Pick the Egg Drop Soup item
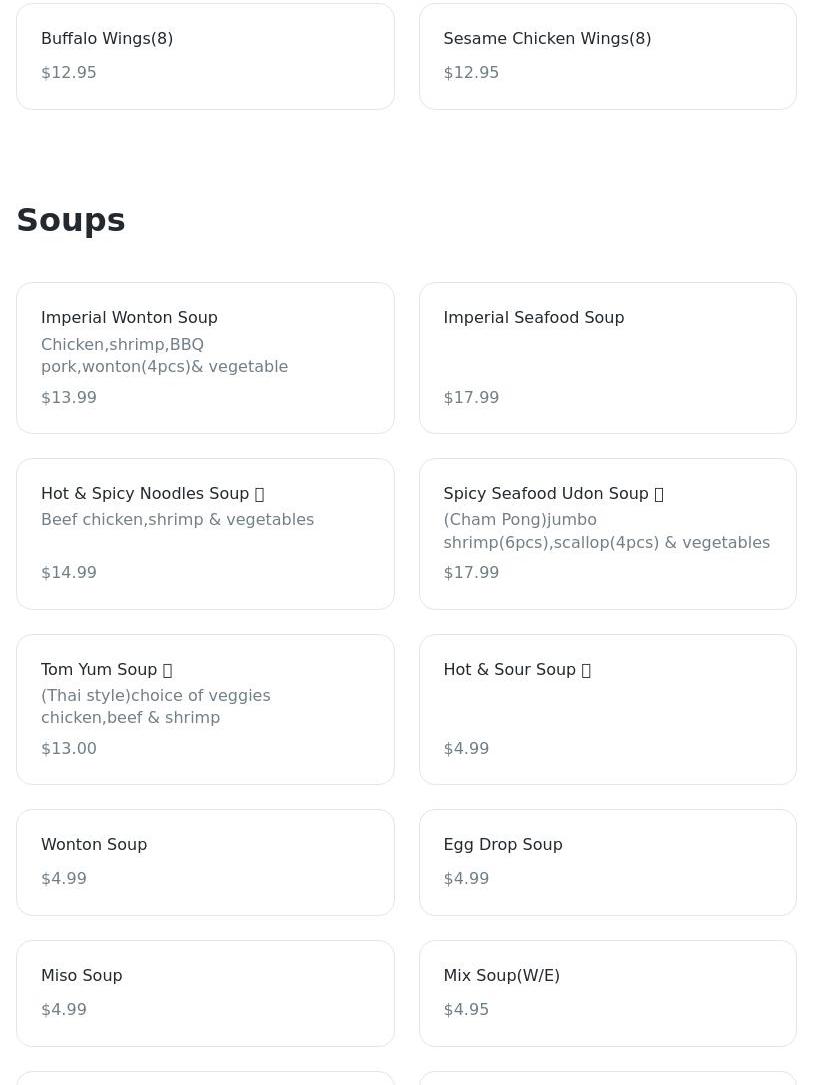Image resolution: width=813 pixels, height=1085 pixels. (x=607, y=862)
